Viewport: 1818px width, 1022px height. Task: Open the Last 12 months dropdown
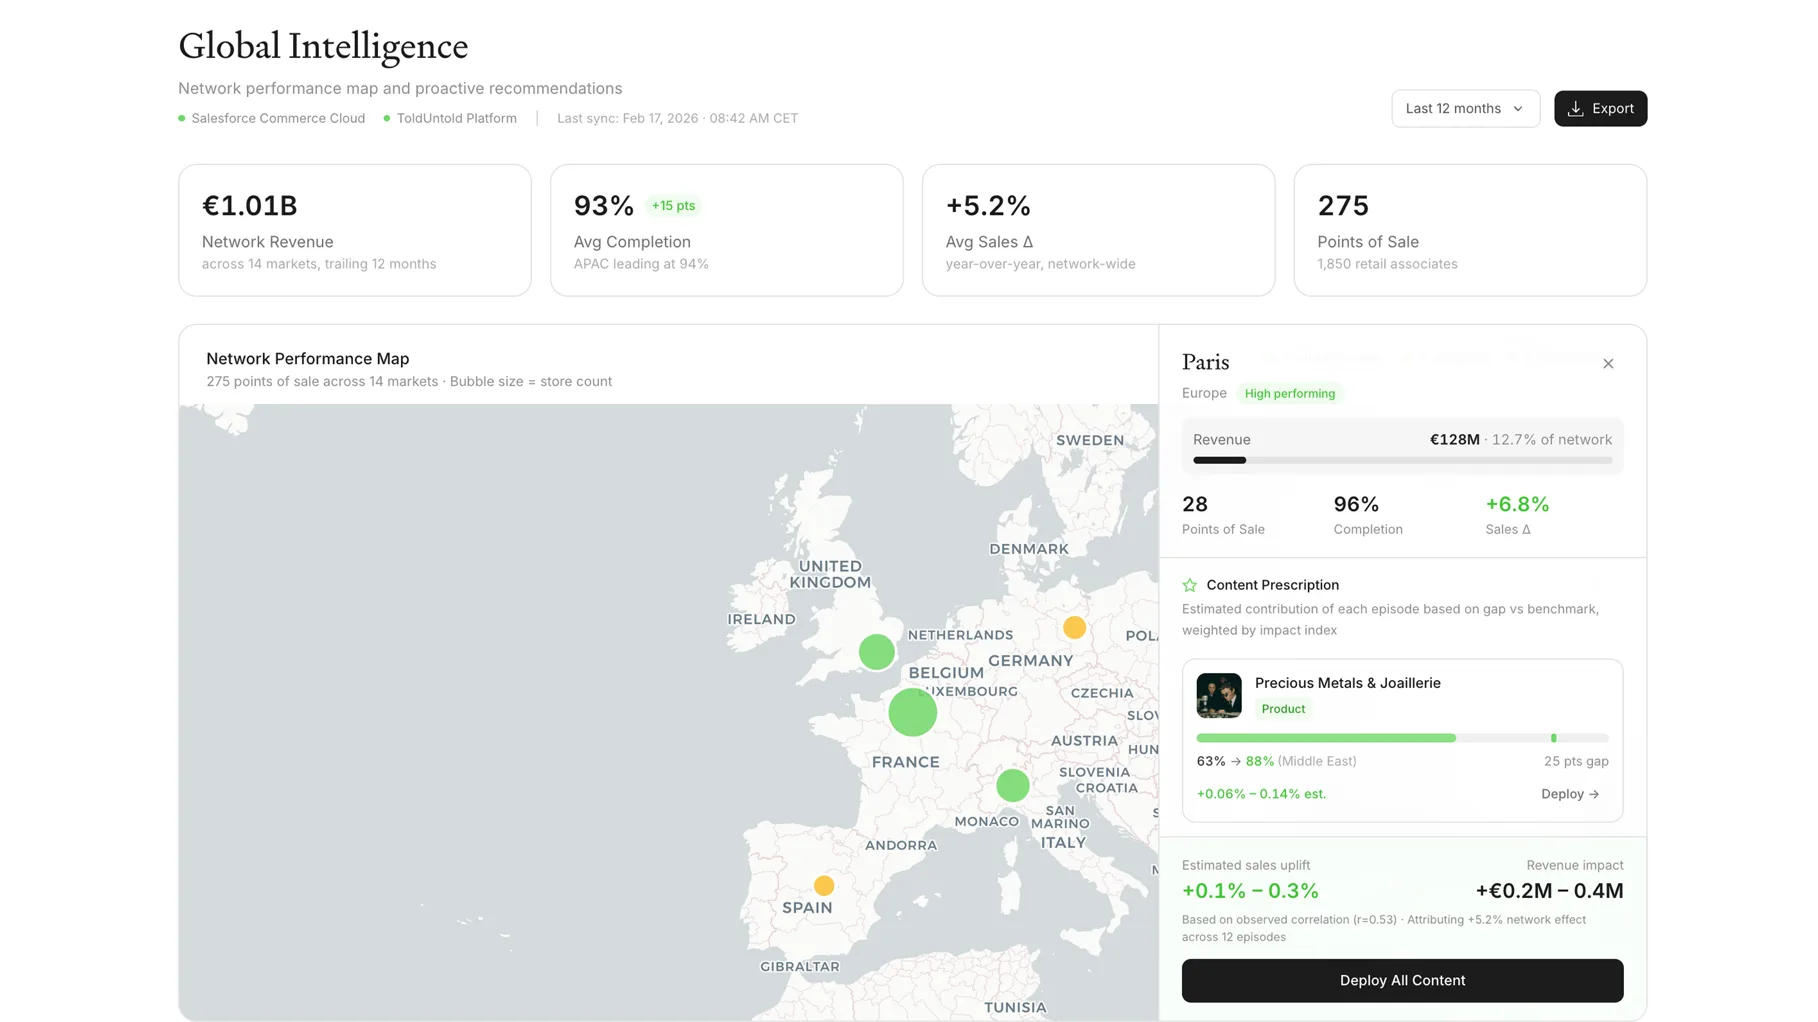[1465, 108]
